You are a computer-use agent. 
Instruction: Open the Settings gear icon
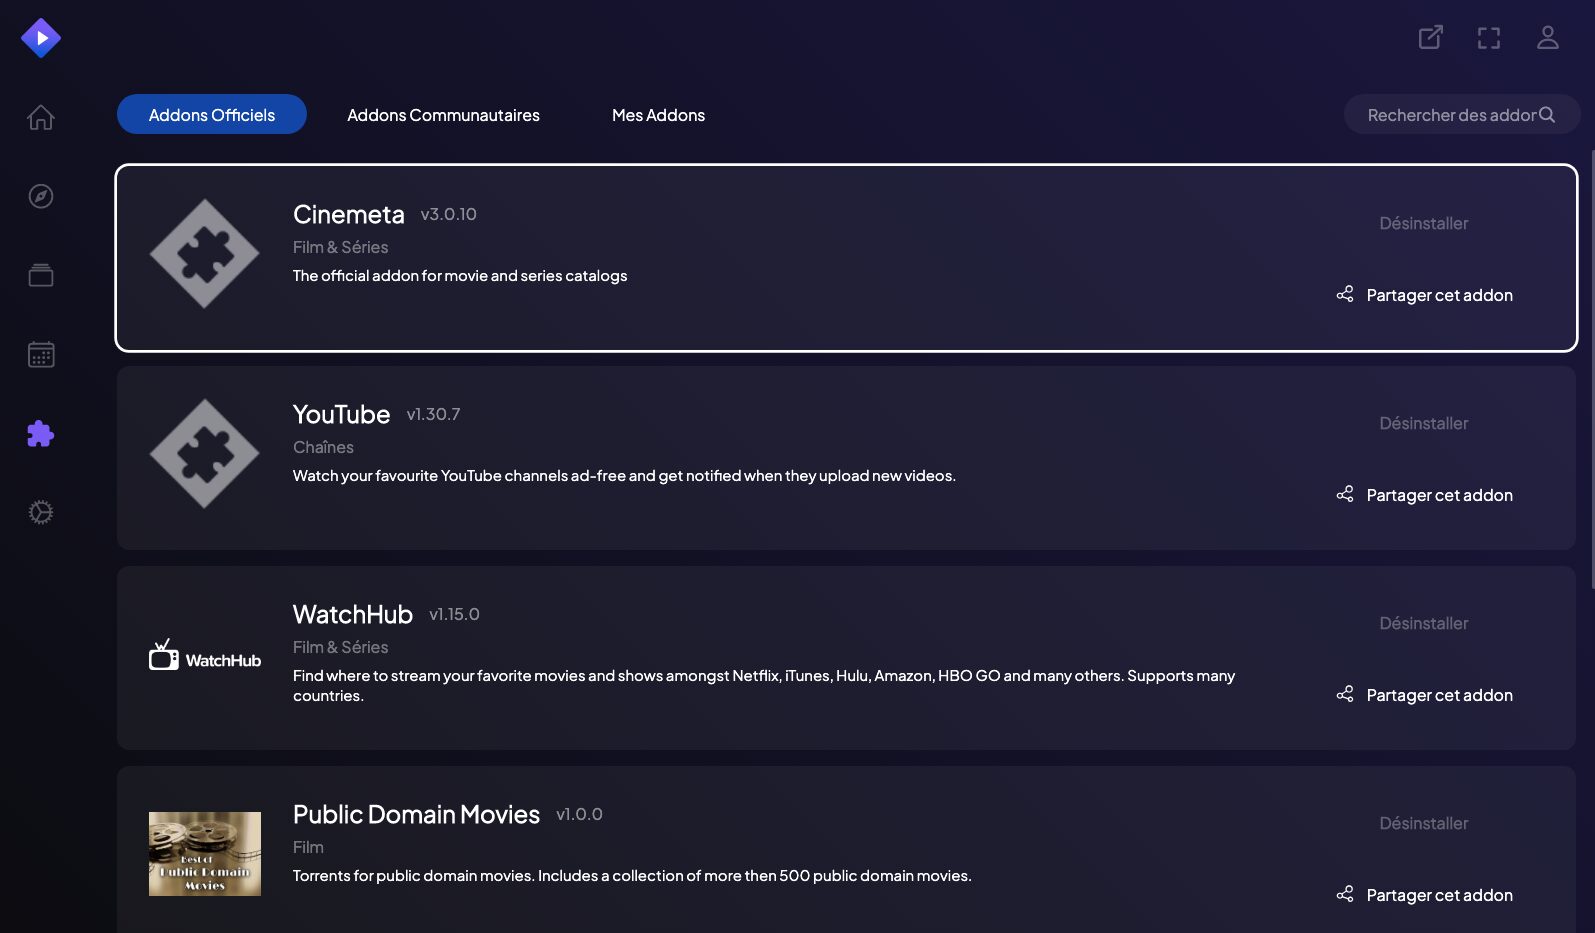[x=41, y=512]
